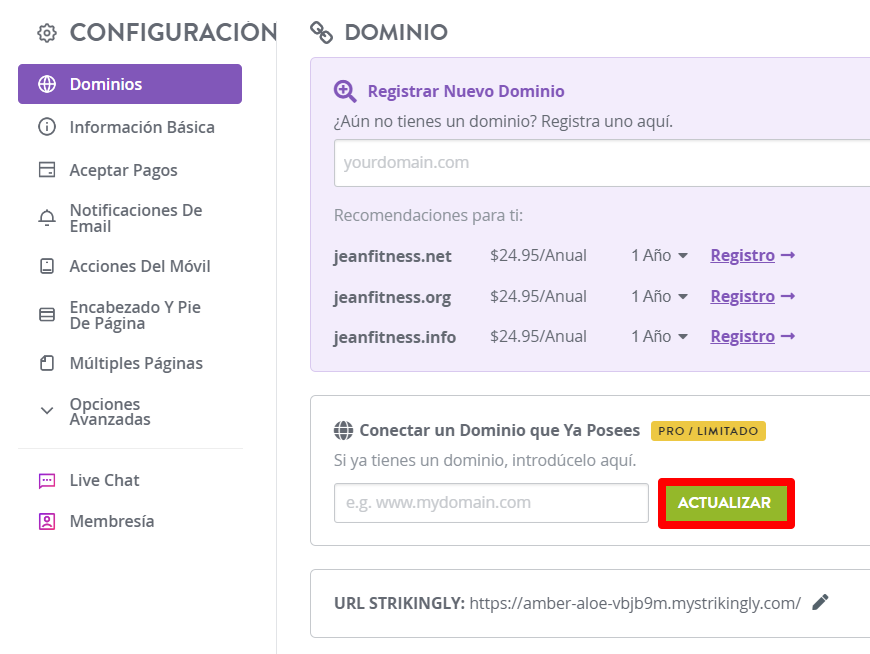870x654 pixels.
Task: Click the PRO / LIMITADO badge
Action: pyautogui.click(x=708, y=431)
